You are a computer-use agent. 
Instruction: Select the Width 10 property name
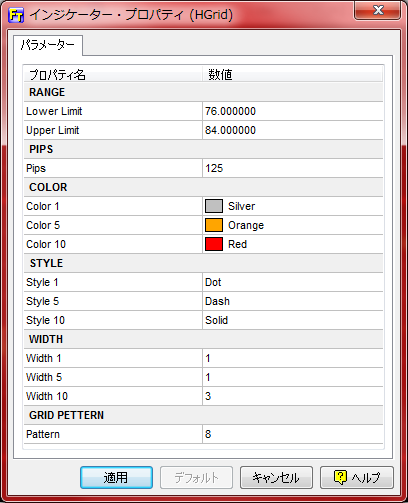click(x=47, y=396)
